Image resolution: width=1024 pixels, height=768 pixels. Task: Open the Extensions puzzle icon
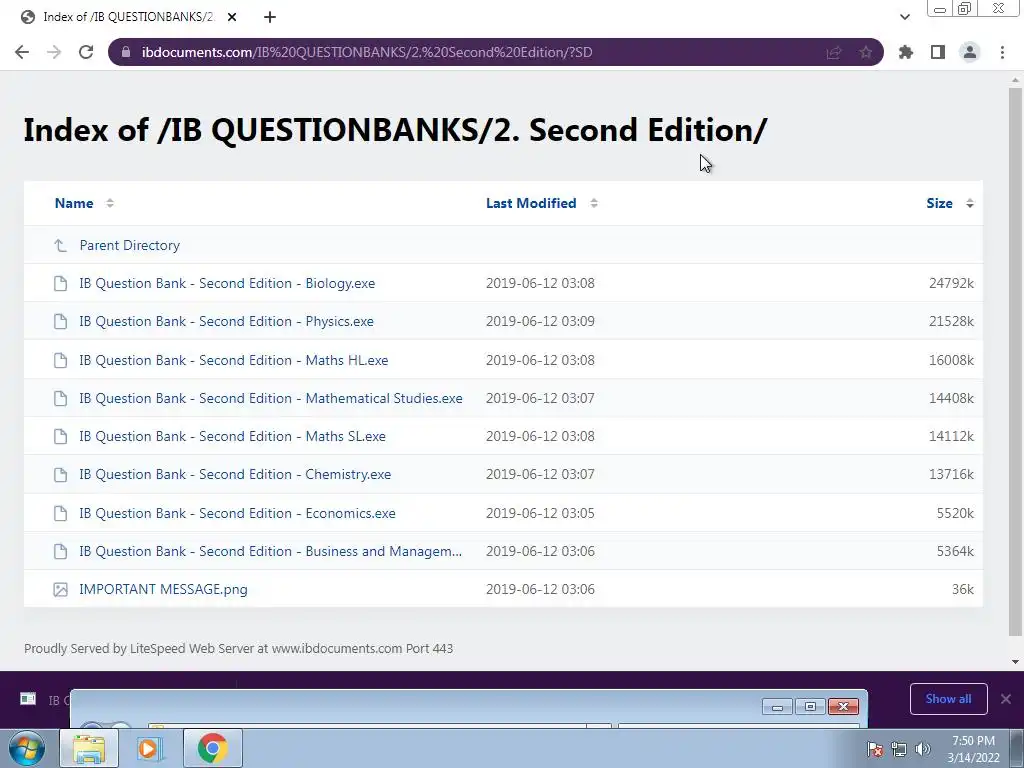[x=906, y=52]
